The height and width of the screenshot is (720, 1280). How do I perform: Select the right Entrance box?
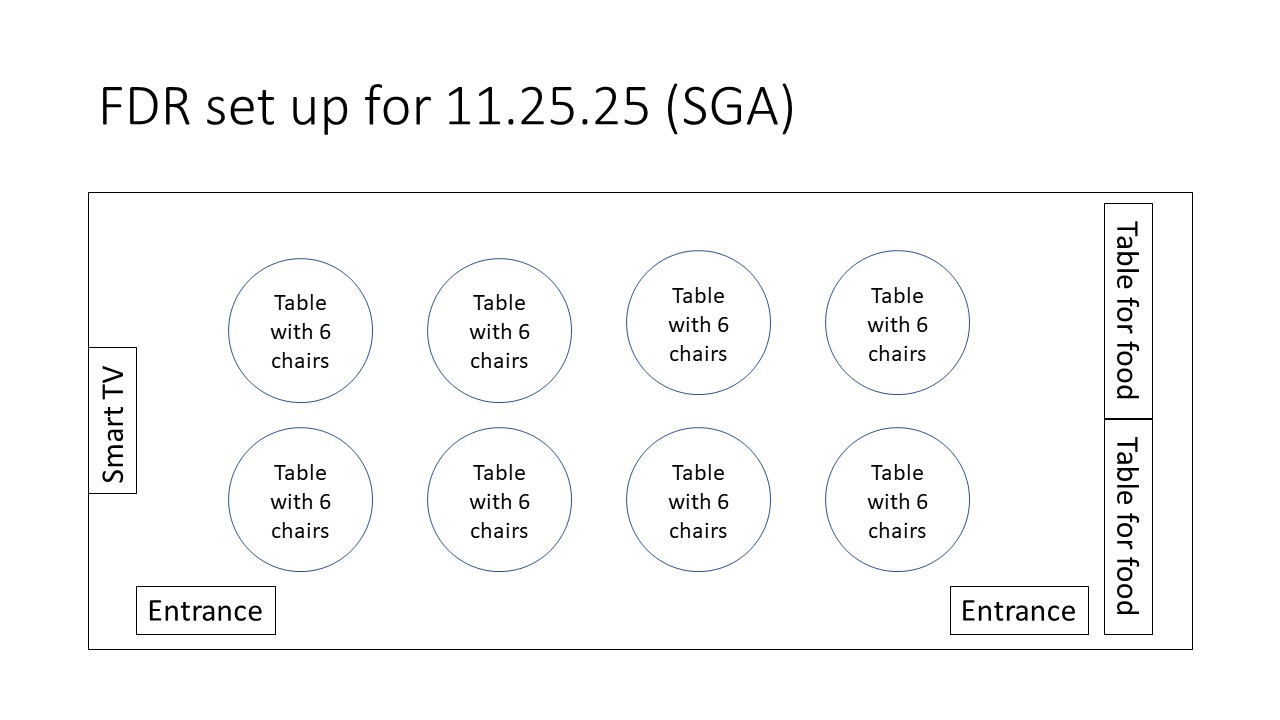(1018, 610)
